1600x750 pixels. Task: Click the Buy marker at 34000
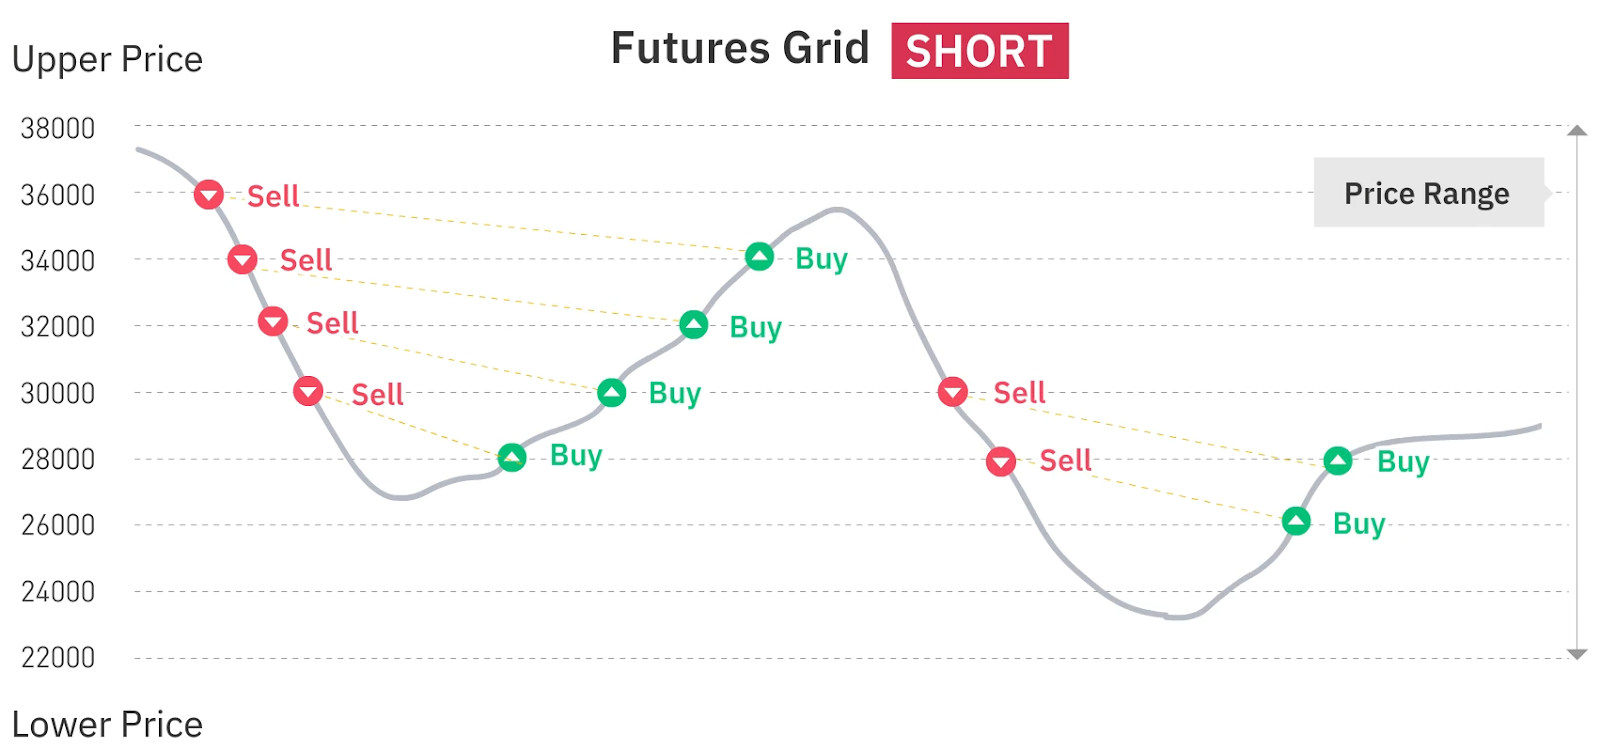point(760,257)
